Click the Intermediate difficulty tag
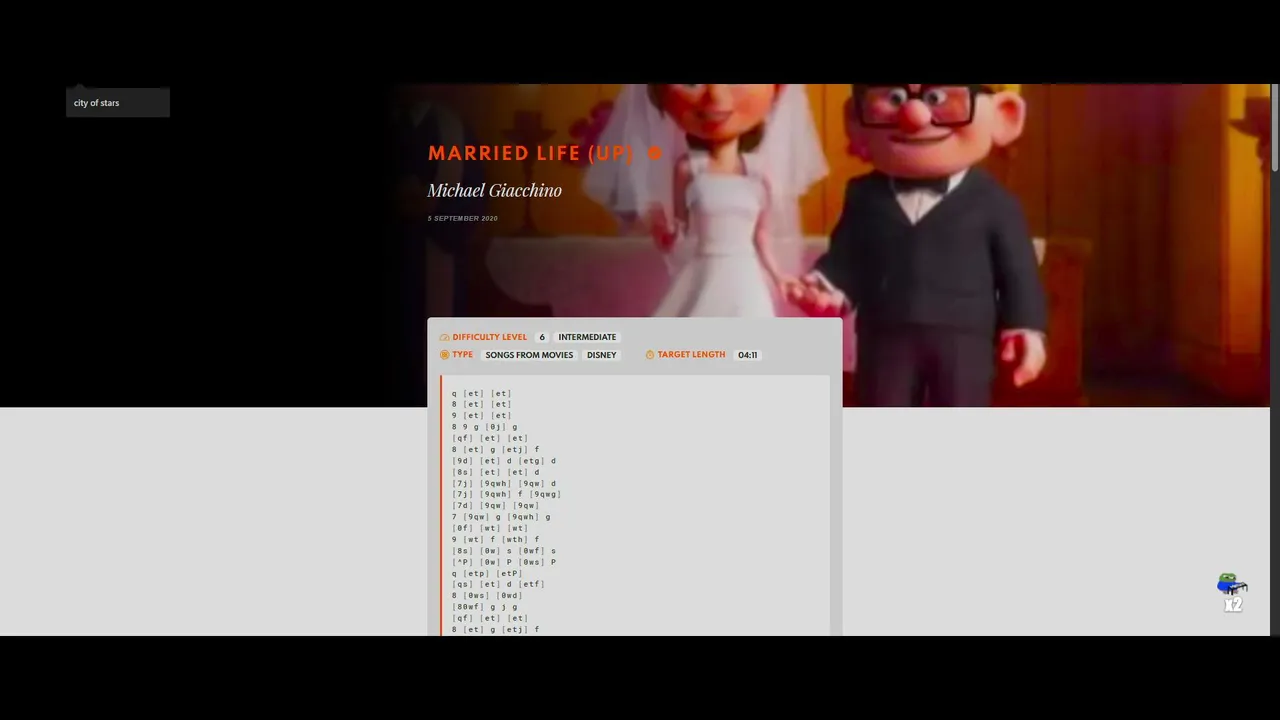 [587, 337]
